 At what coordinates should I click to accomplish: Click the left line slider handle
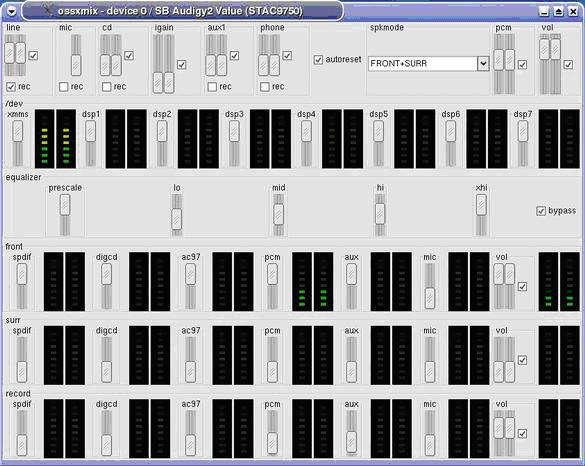[x=9, y=53]
